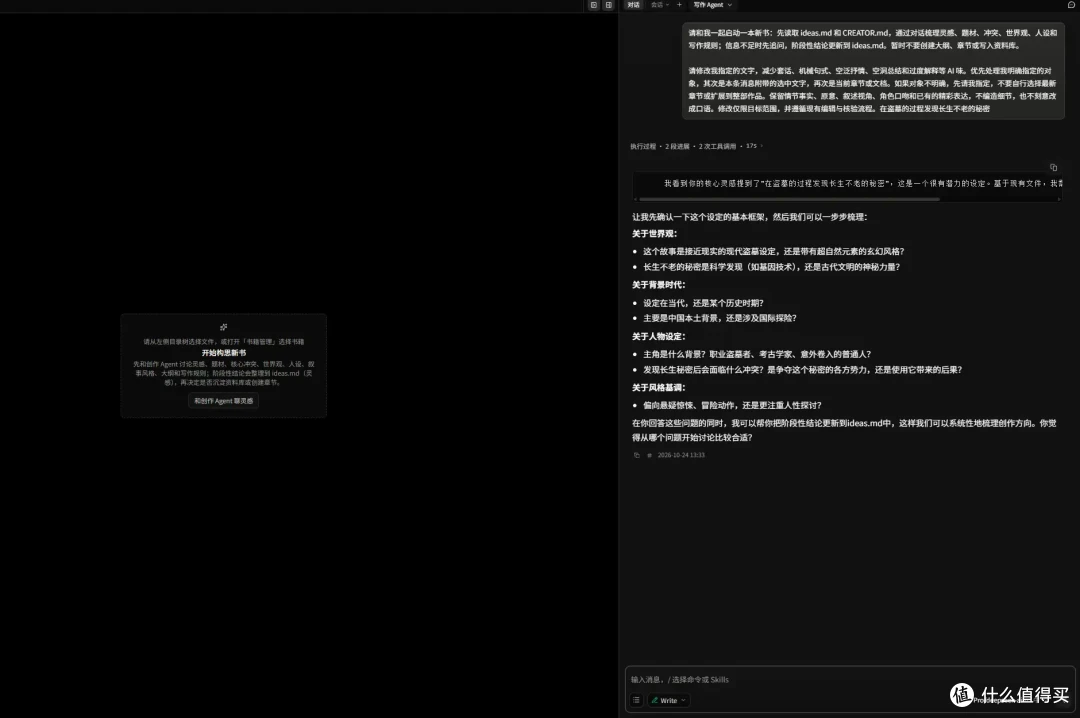Click the 关于风格基调 heading
1080x718 pixels.
pyautogui.click(x=658, y=387)
